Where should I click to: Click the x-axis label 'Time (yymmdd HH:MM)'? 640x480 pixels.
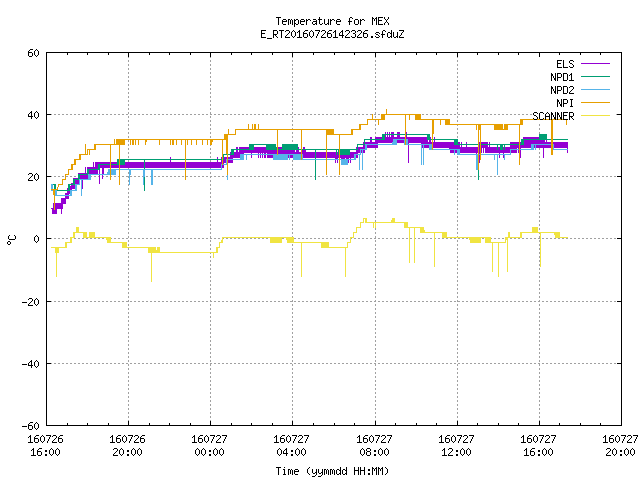tap(332, 471)
